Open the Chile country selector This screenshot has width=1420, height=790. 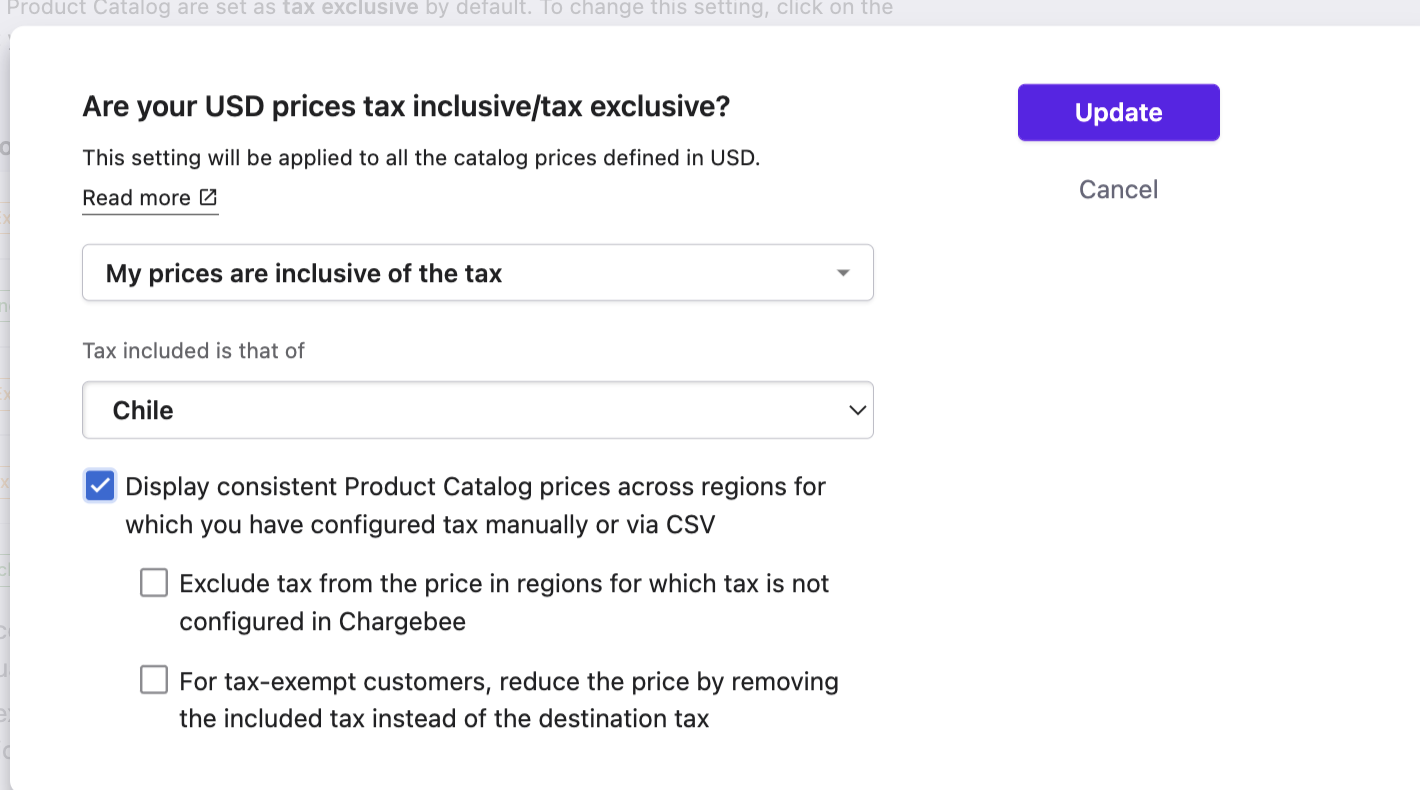click(478, 410)
